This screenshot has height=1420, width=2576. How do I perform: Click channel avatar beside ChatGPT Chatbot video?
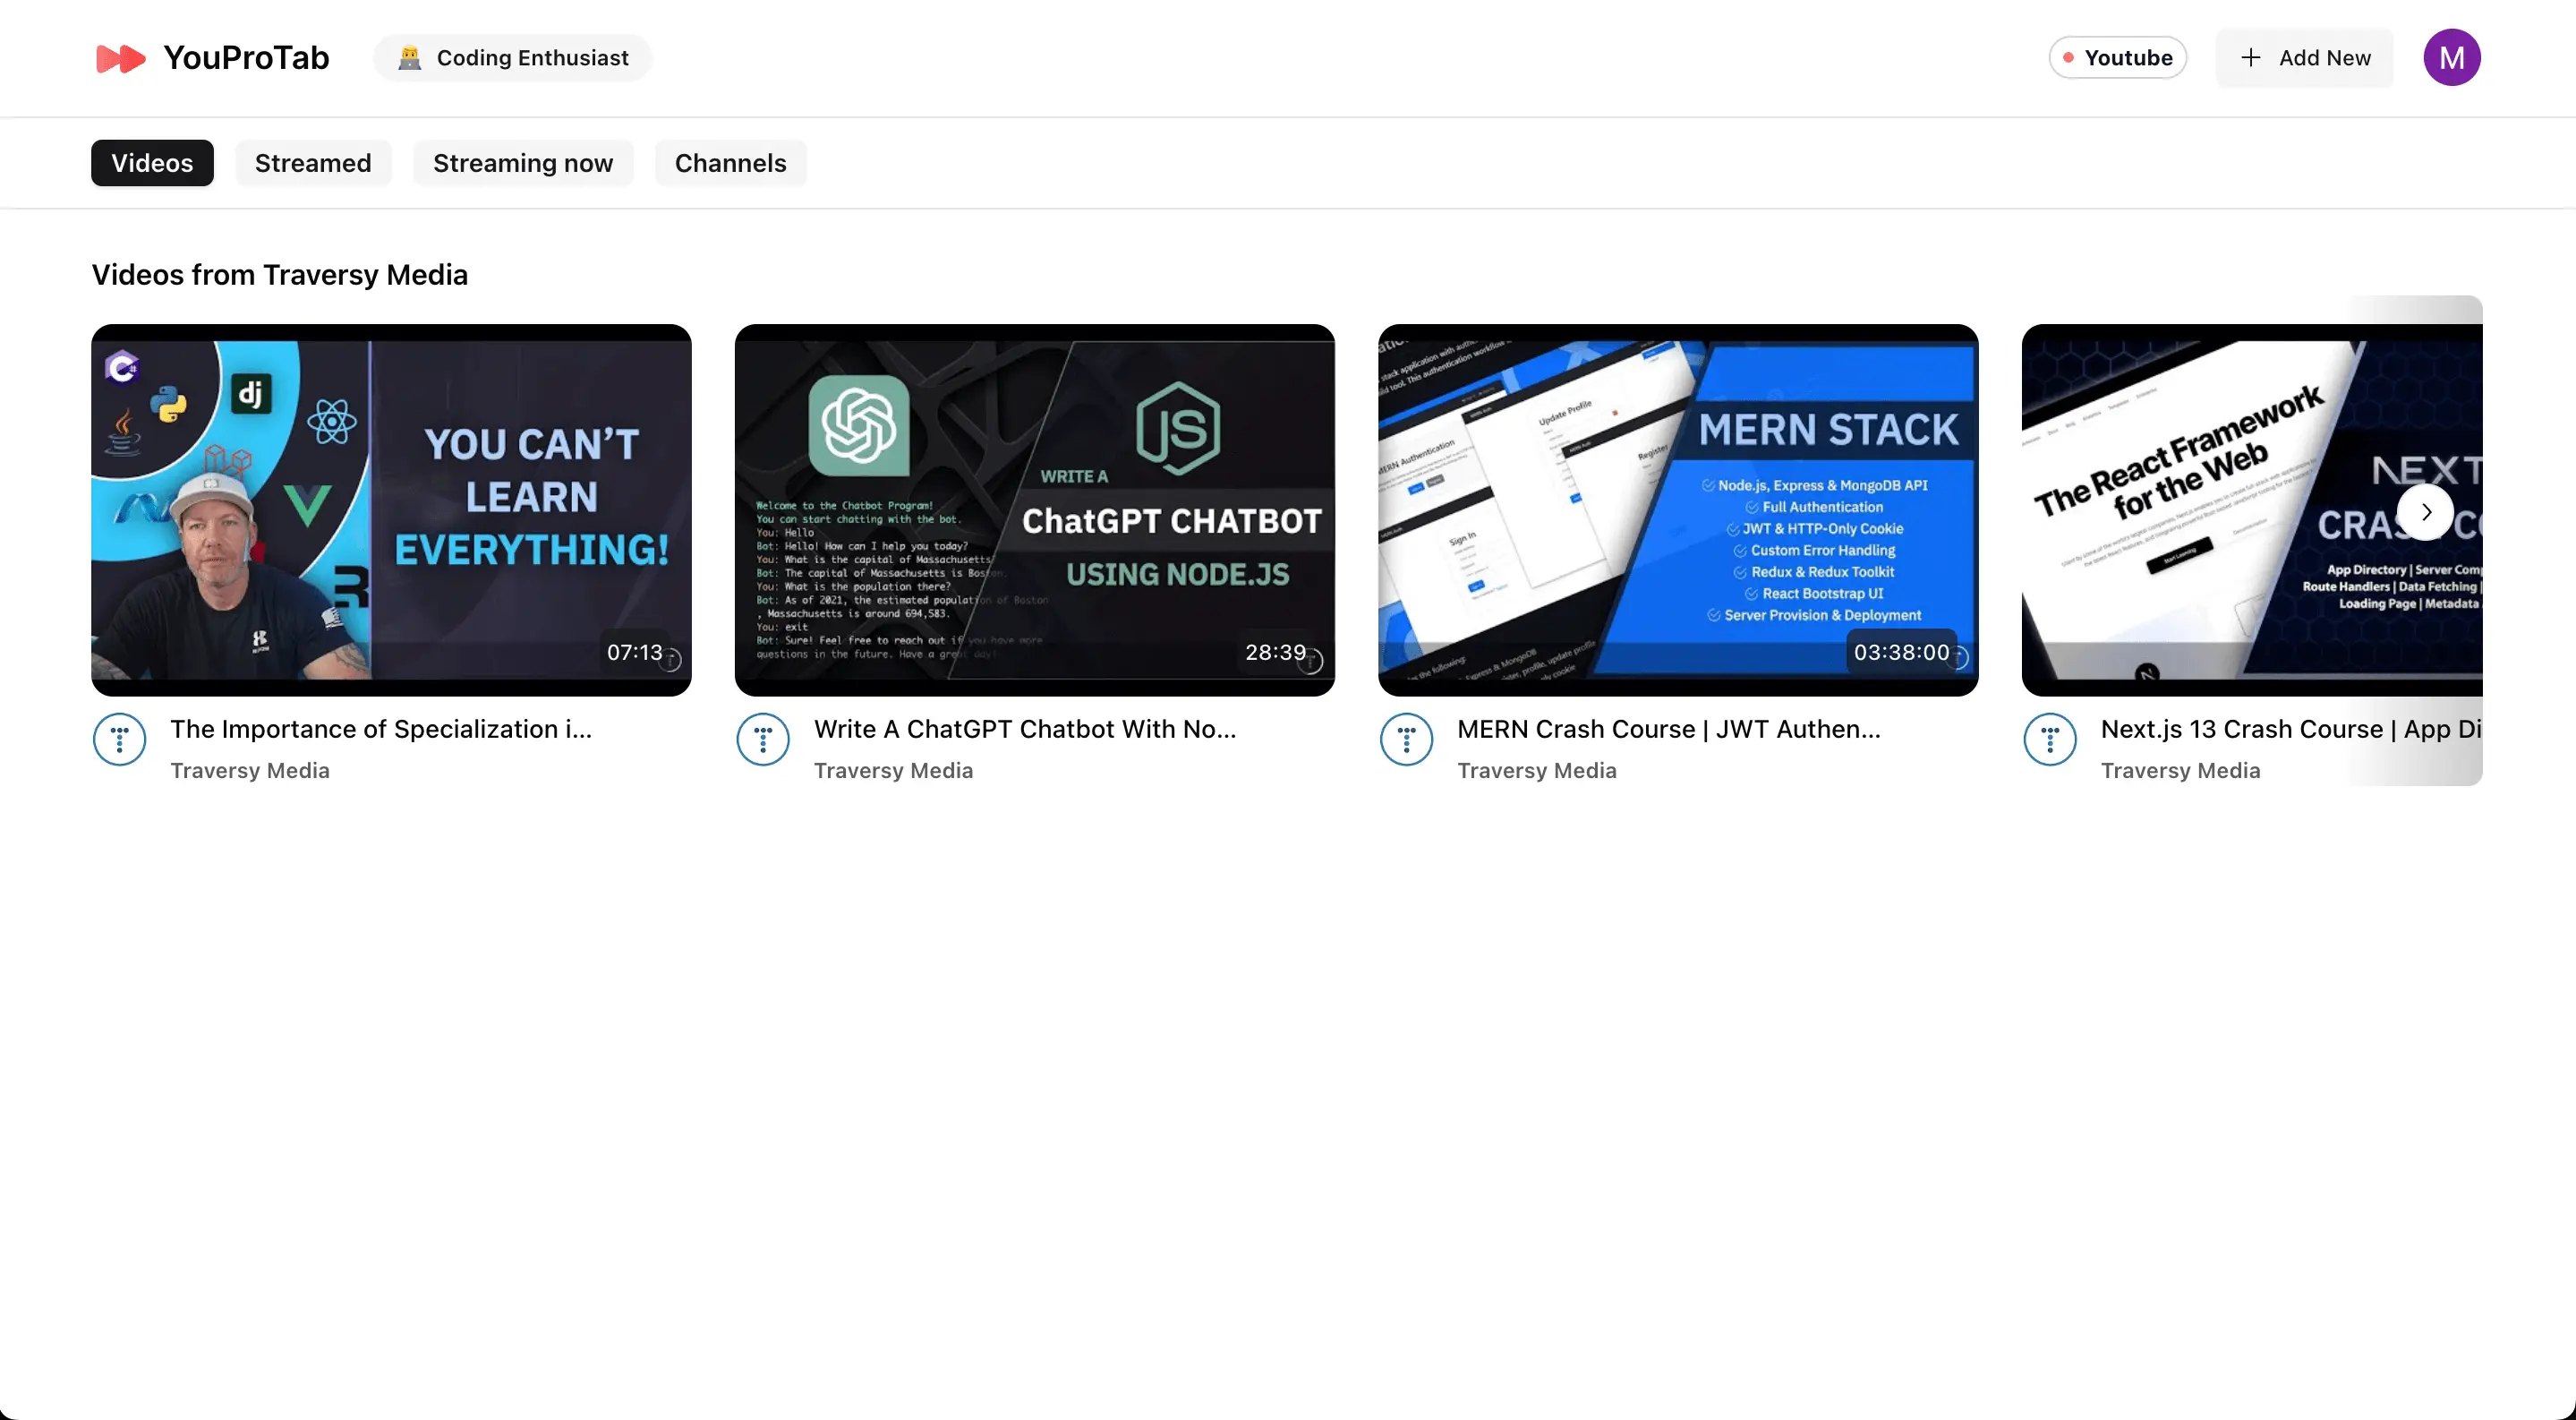point(763,740)
